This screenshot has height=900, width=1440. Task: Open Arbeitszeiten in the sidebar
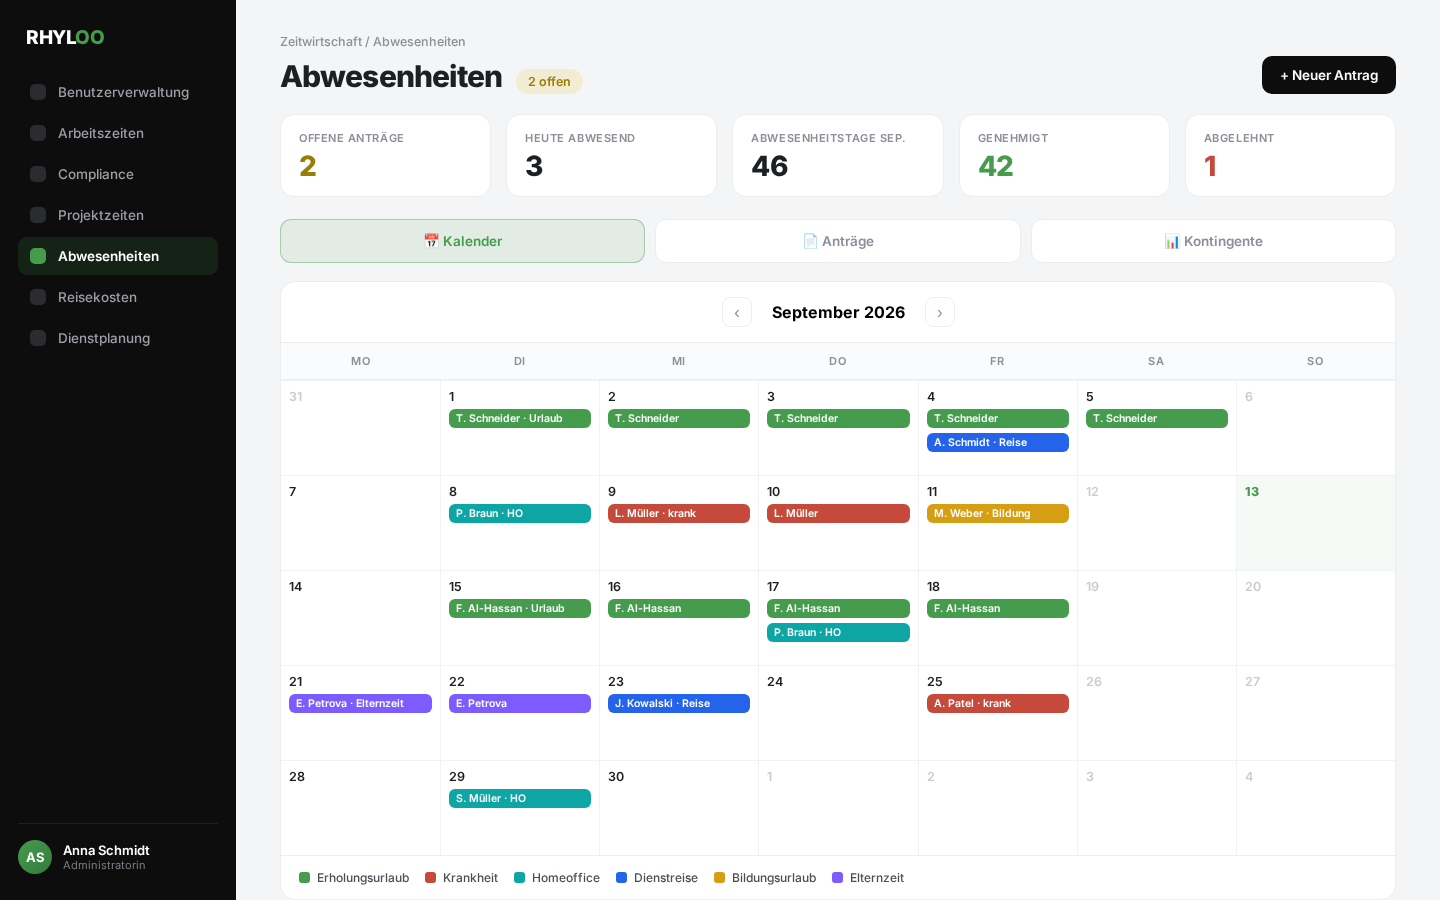click(x=118, y=133)
